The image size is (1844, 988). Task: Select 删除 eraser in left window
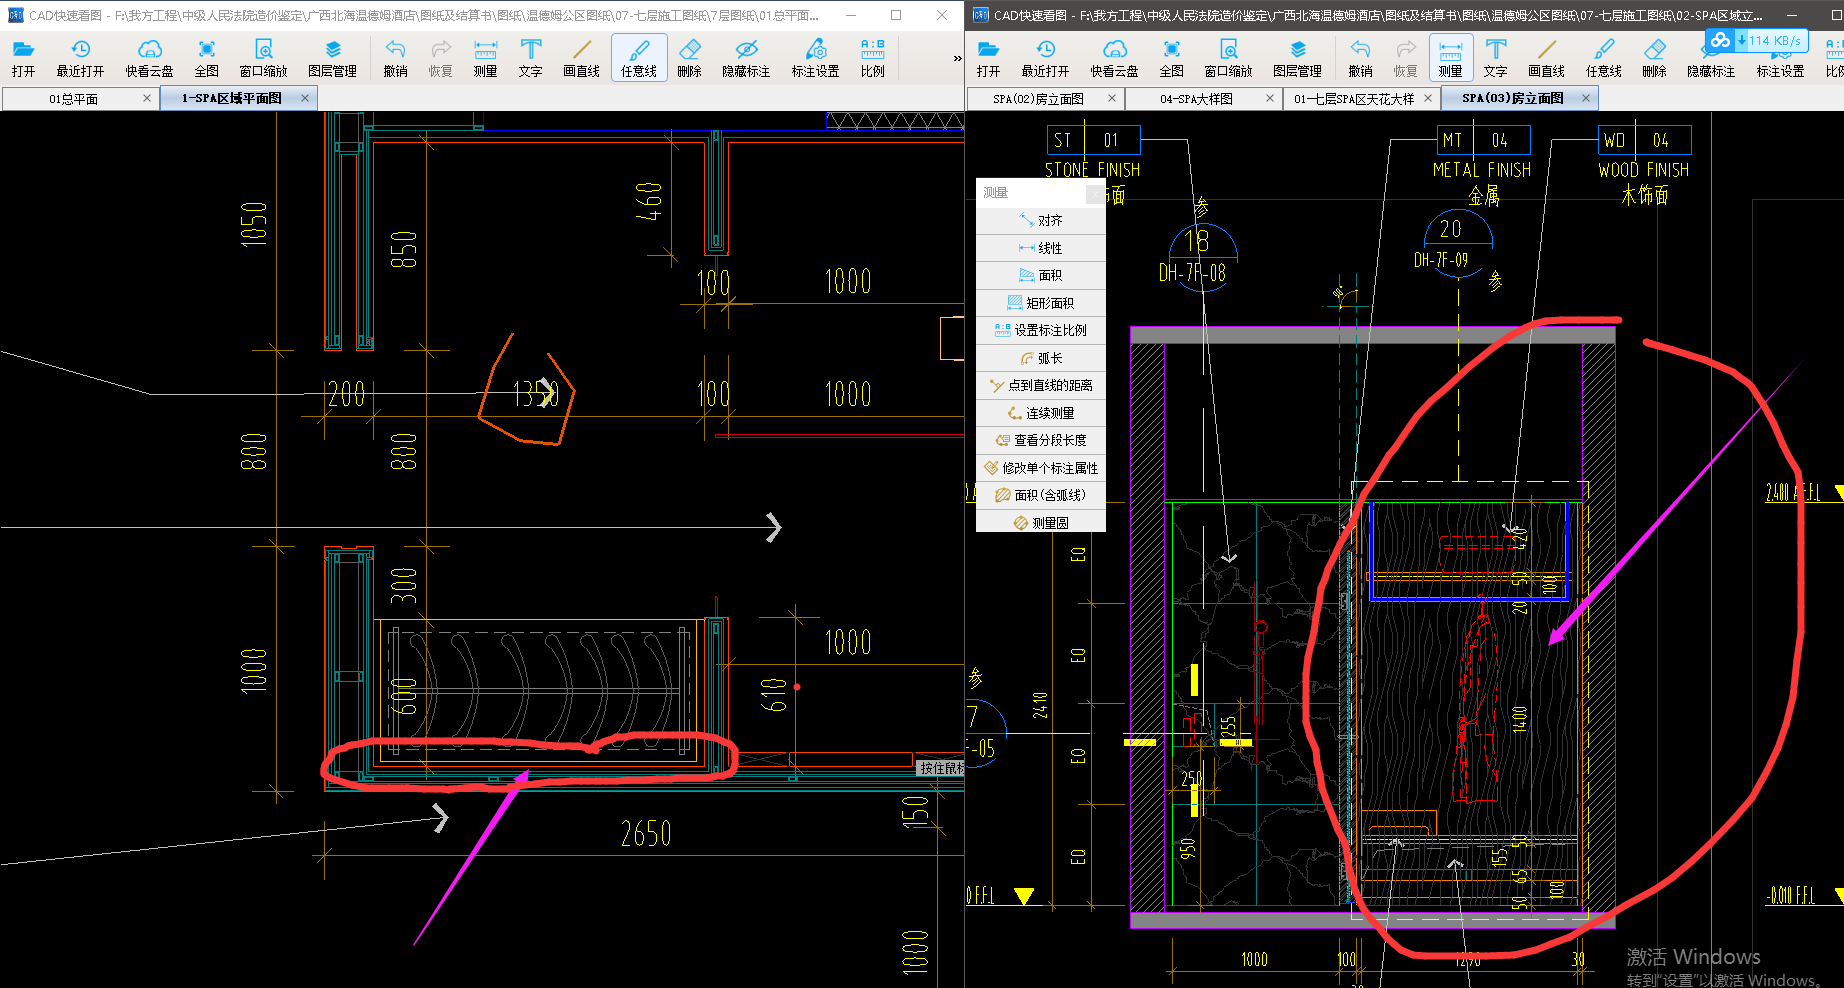point(689,58)
